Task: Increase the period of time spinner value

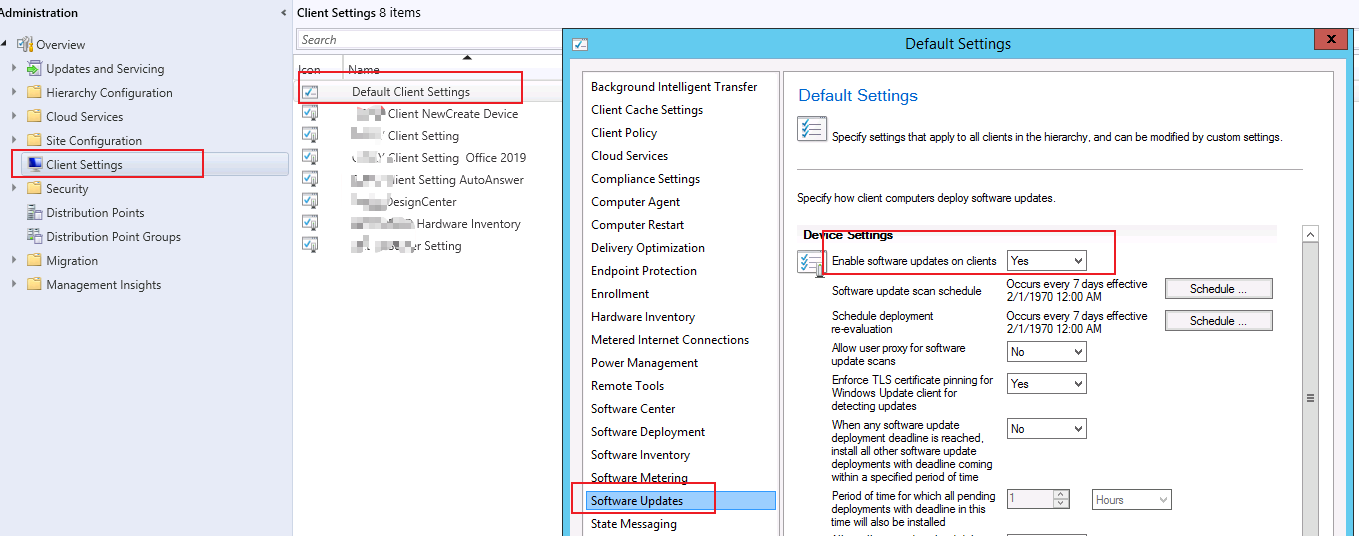Action: (x=1061, y=495)
